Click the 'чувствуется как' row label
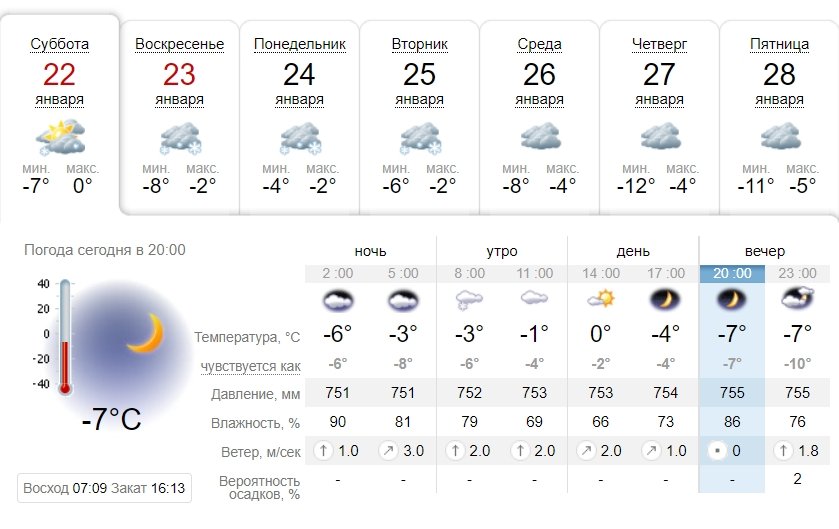This screenshot has height=529, width=839. coord(250,365)
